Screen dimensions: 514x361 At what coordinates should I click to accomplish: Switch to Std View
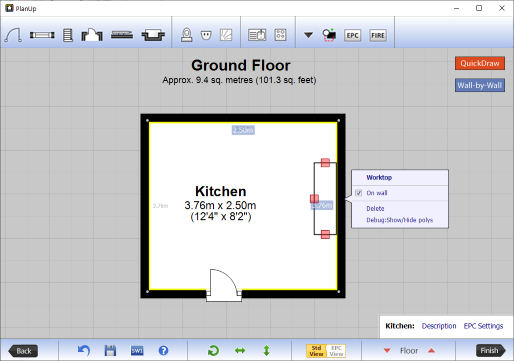[316, 351]
